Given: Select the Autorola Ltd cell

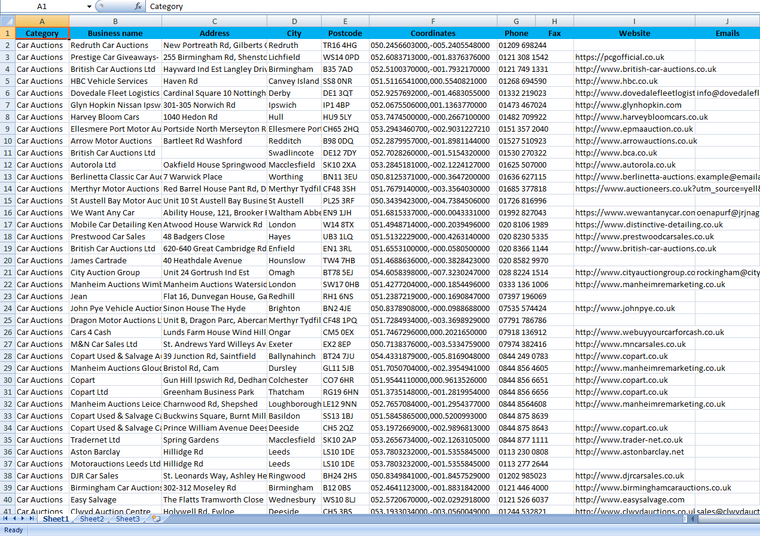Looking at the screenshot, I should [x=115, y=165].
